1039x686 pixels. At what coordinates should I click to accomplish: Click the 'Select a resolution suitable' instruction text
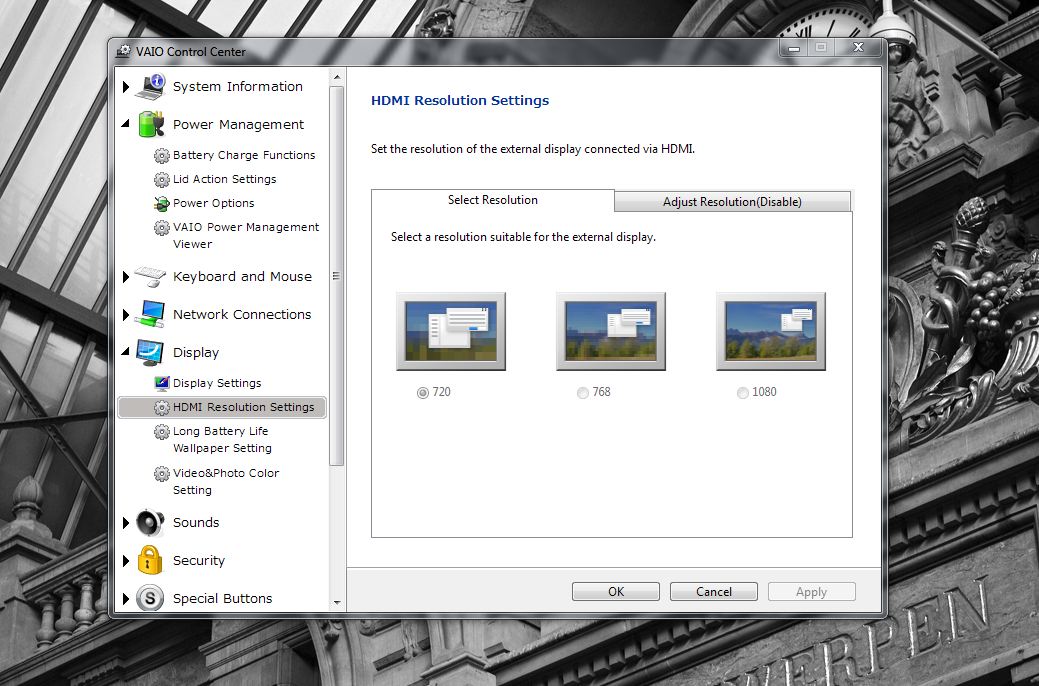[523, 237]
